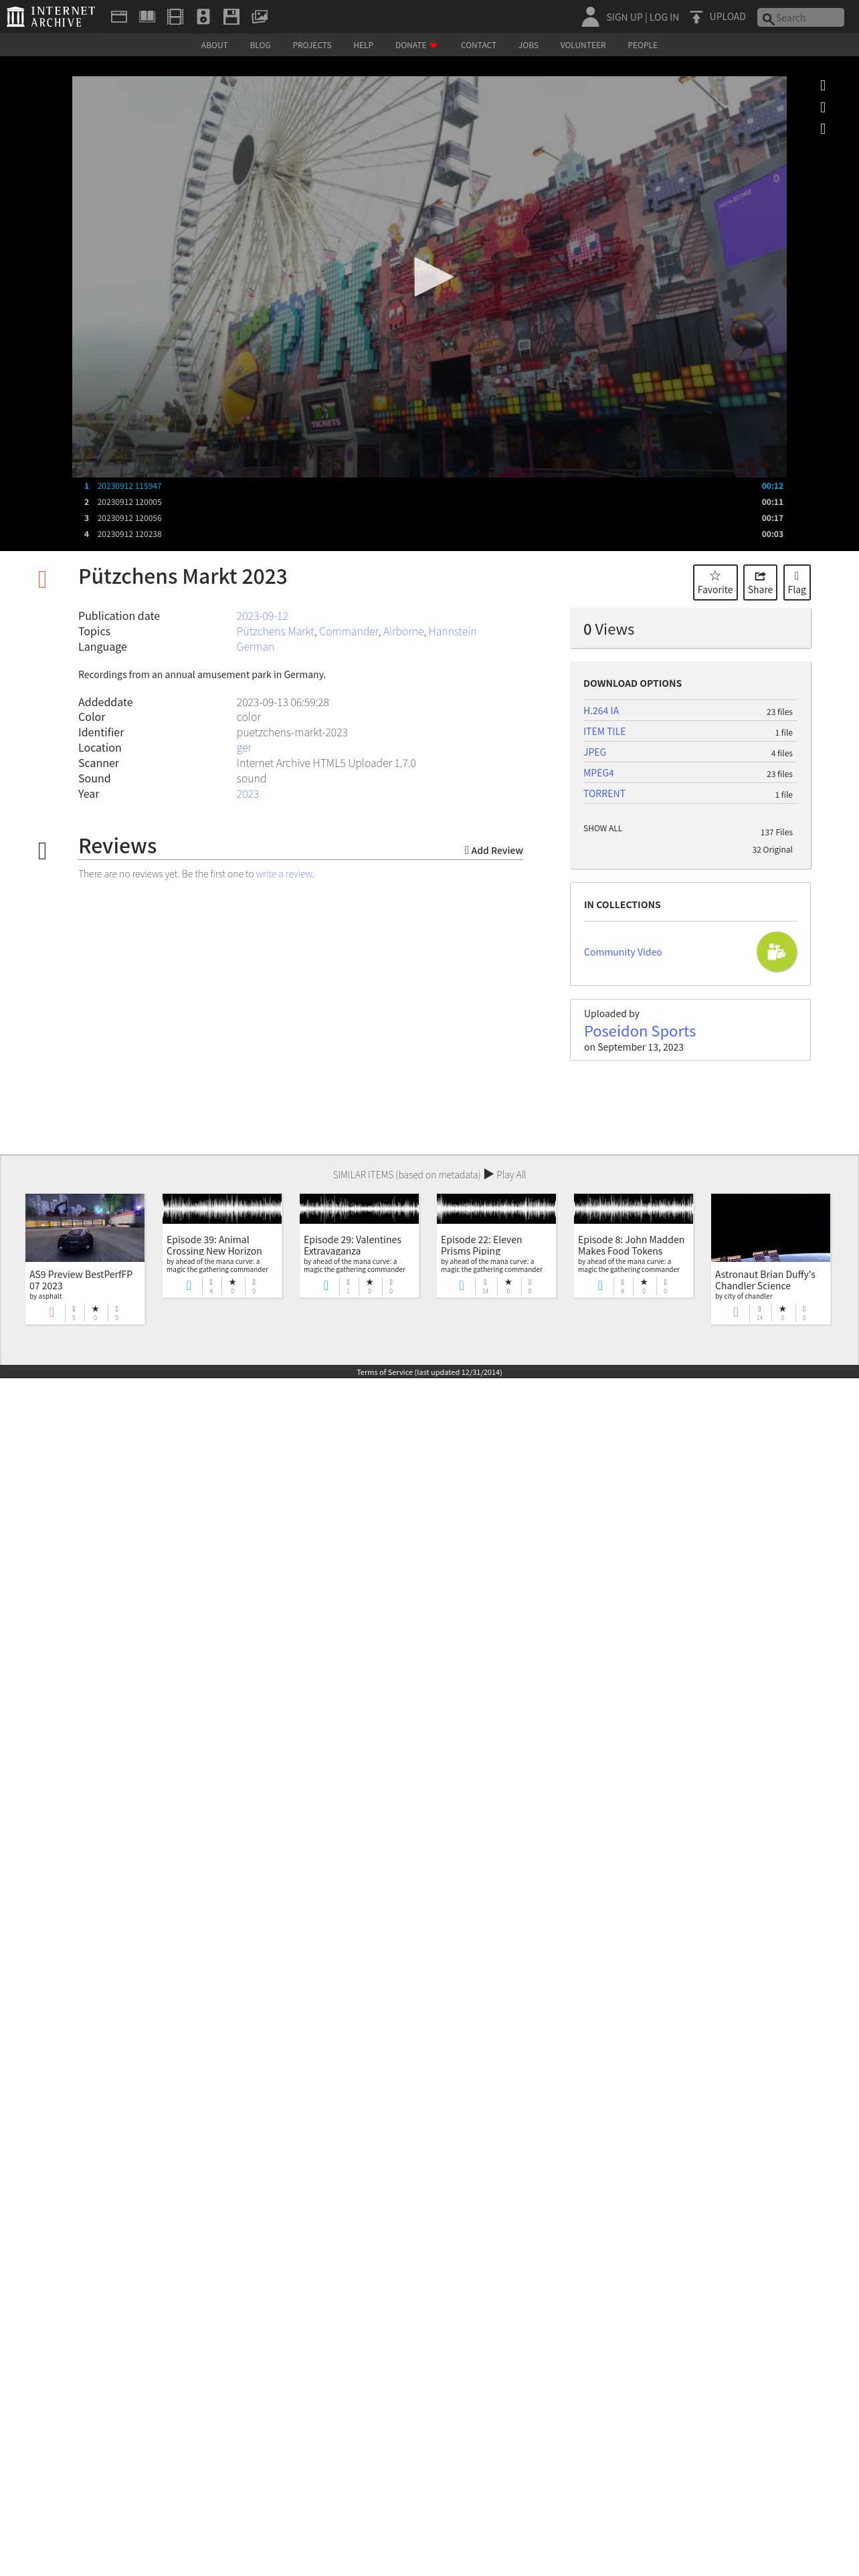Click Add Review
This screenshot has height=2576, width=859.
[x=494, y=850]
